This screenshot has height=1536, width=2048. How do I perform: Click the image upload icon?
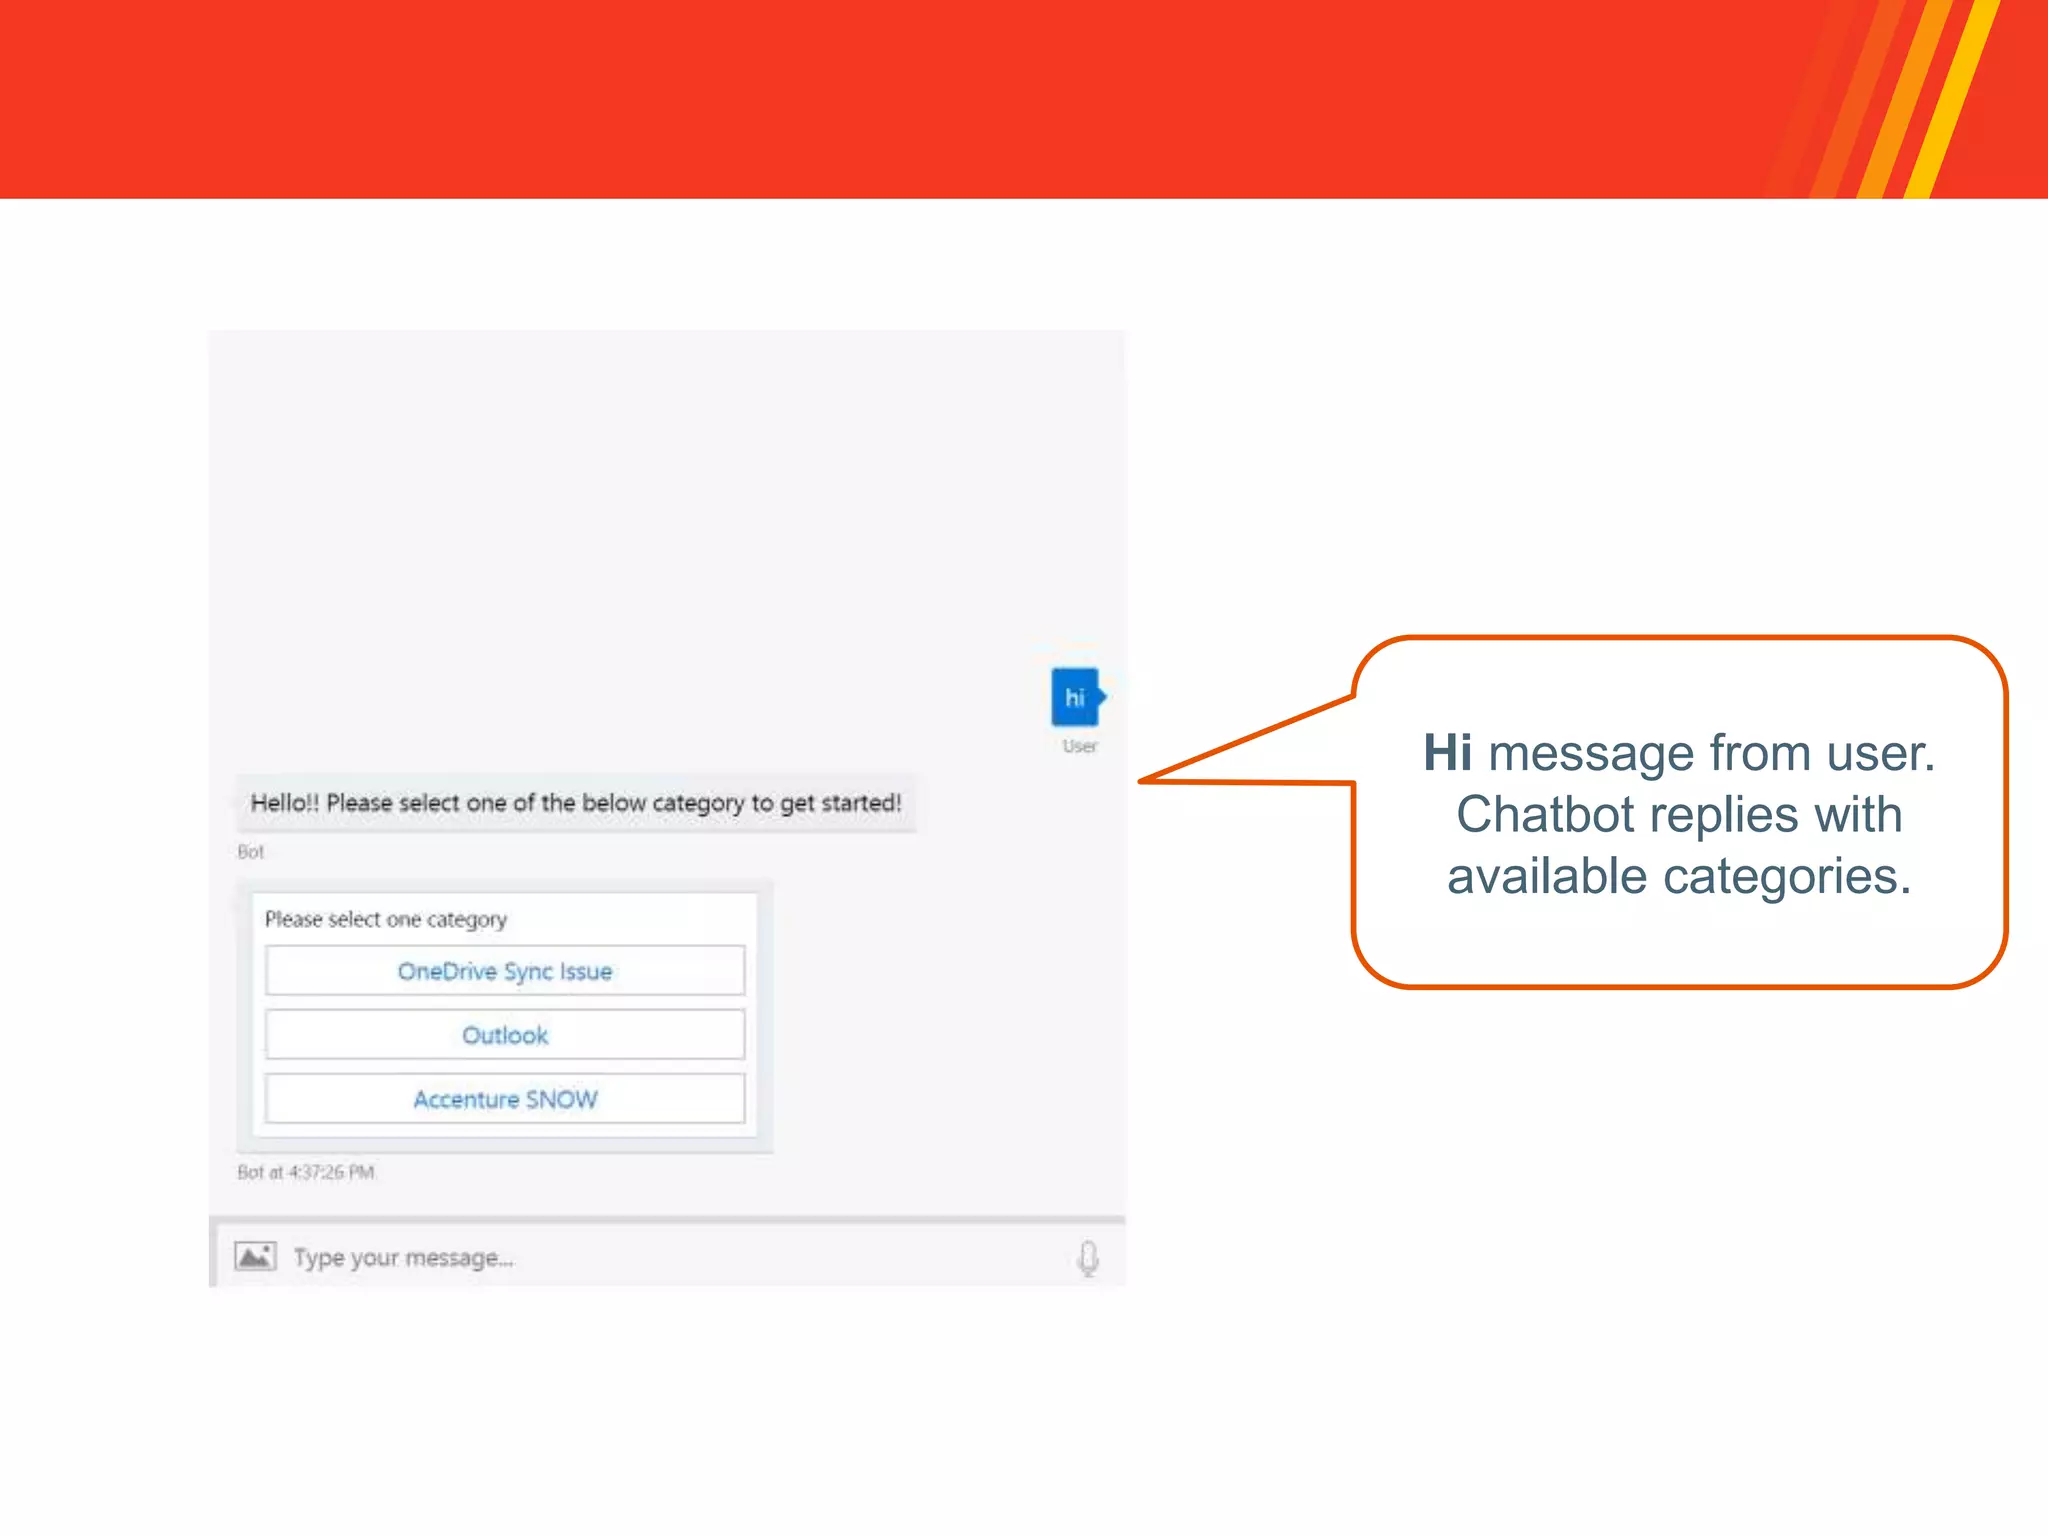tap(255, 1256)
